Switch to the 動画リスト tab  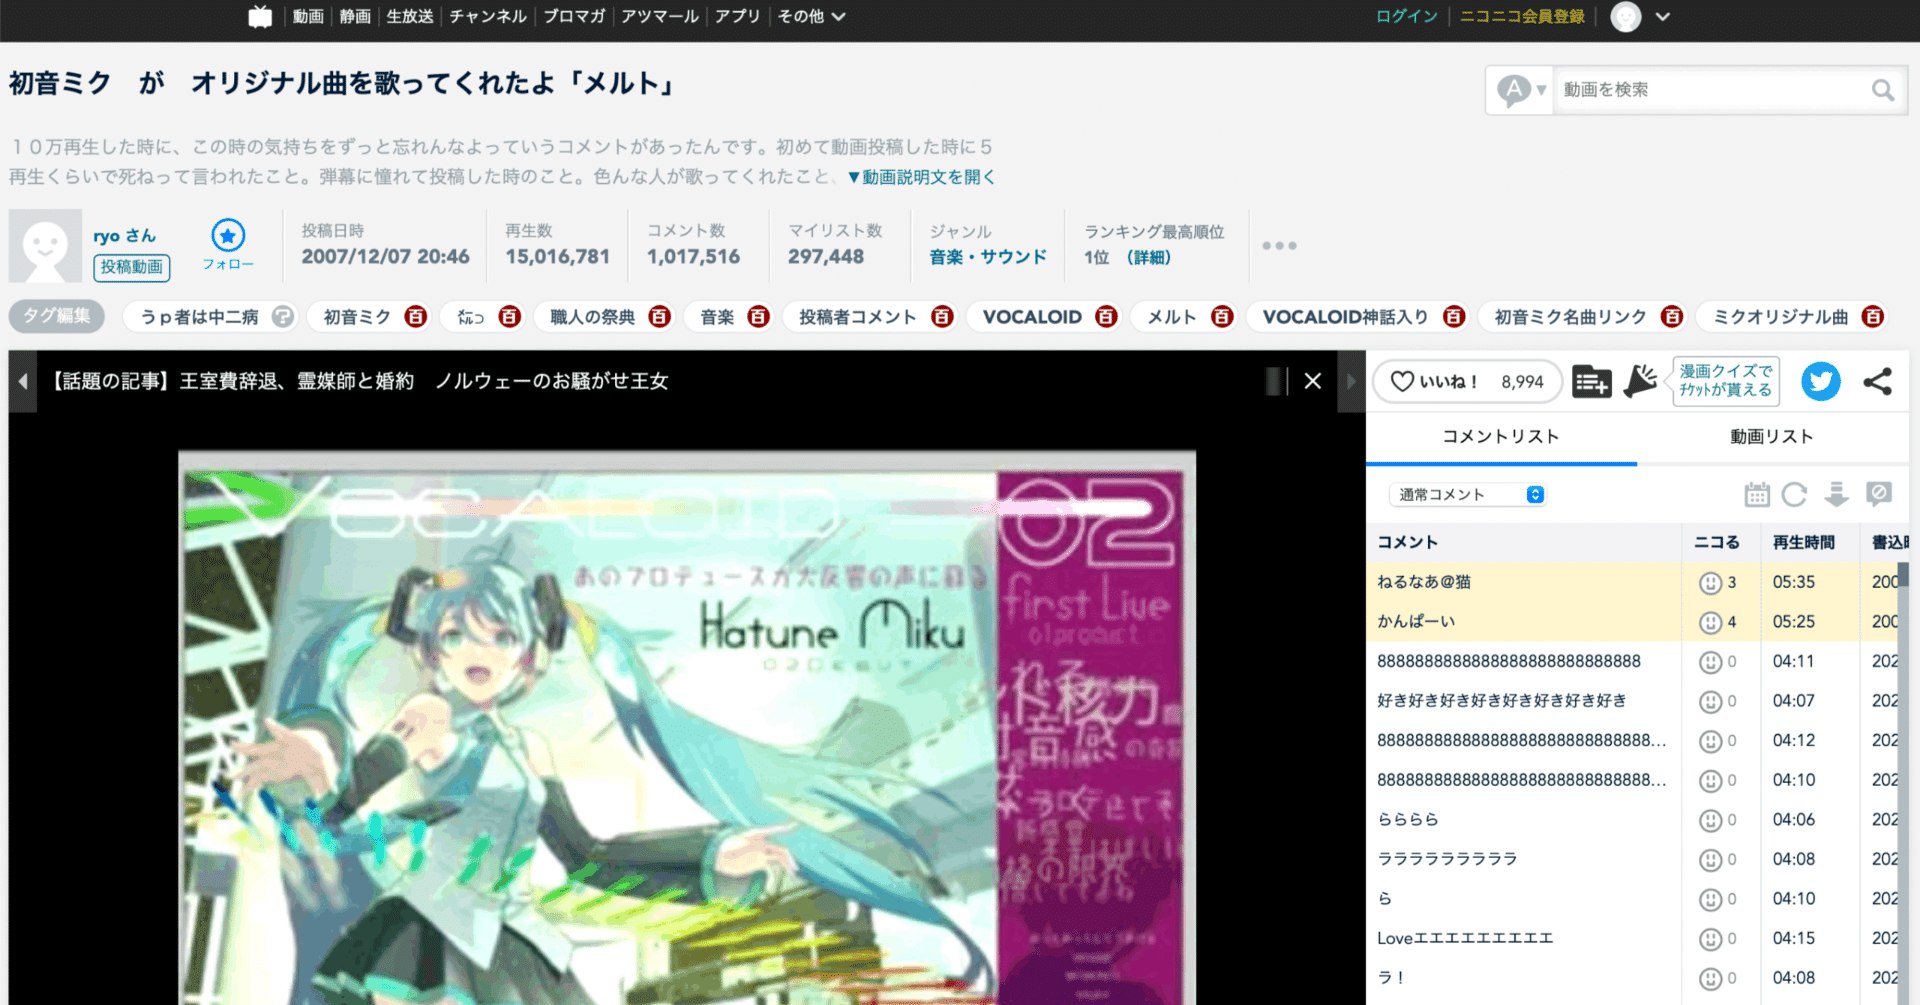[x=1771, y=436]
